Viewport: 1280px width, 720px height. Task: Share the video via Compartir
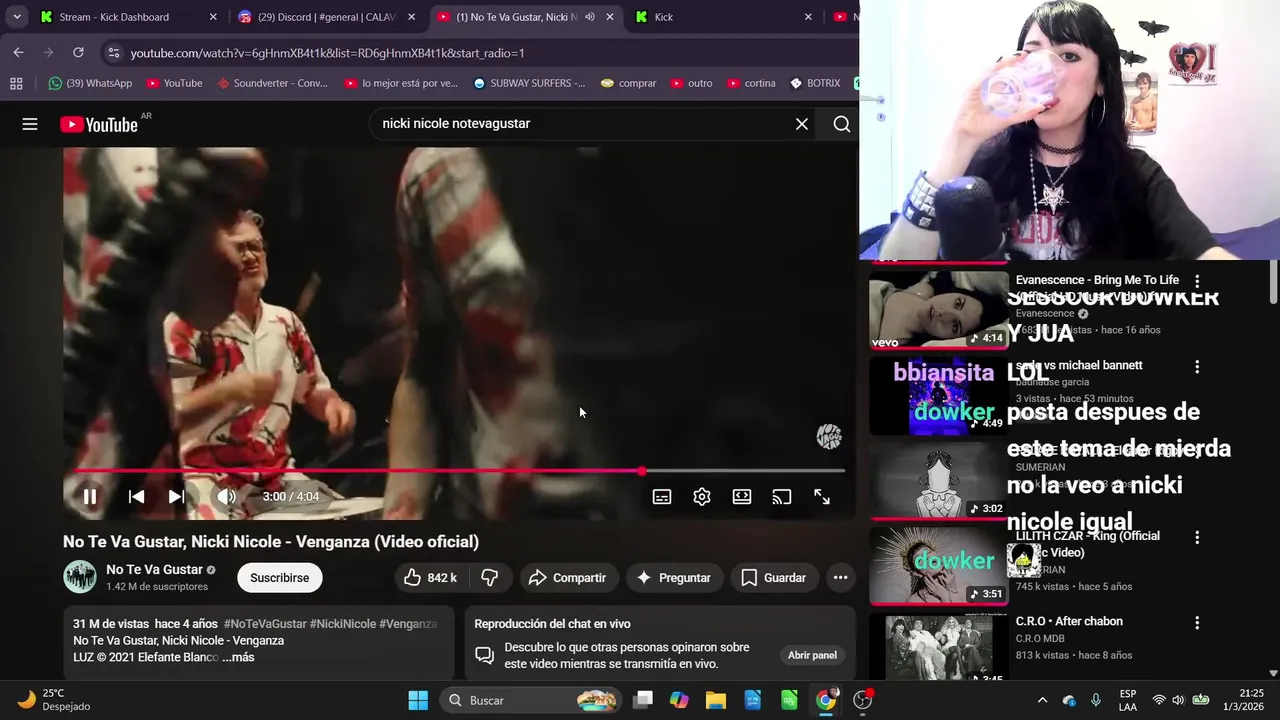click(x=567, y=577)
